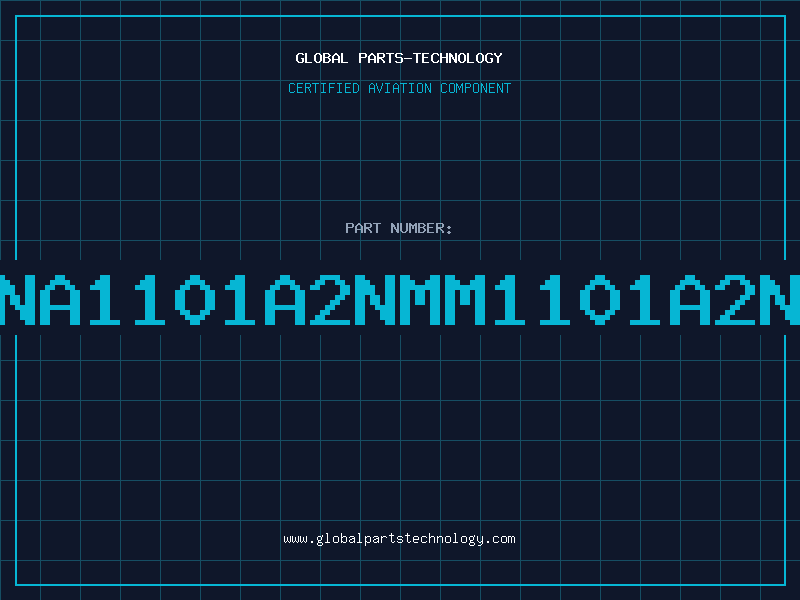Screen dimensions: 800x600
Task: Open the www.globalpartstechnology.com link
Action: pyautogui.click(x=399, y=539)
